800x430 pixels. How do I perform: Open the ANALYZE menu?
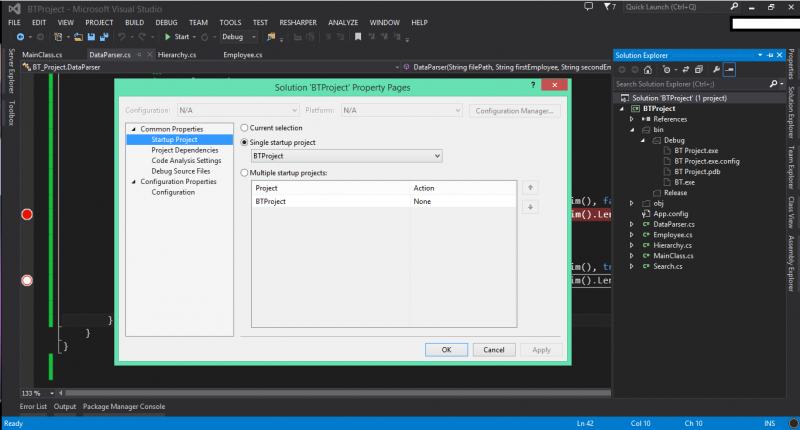343,22
